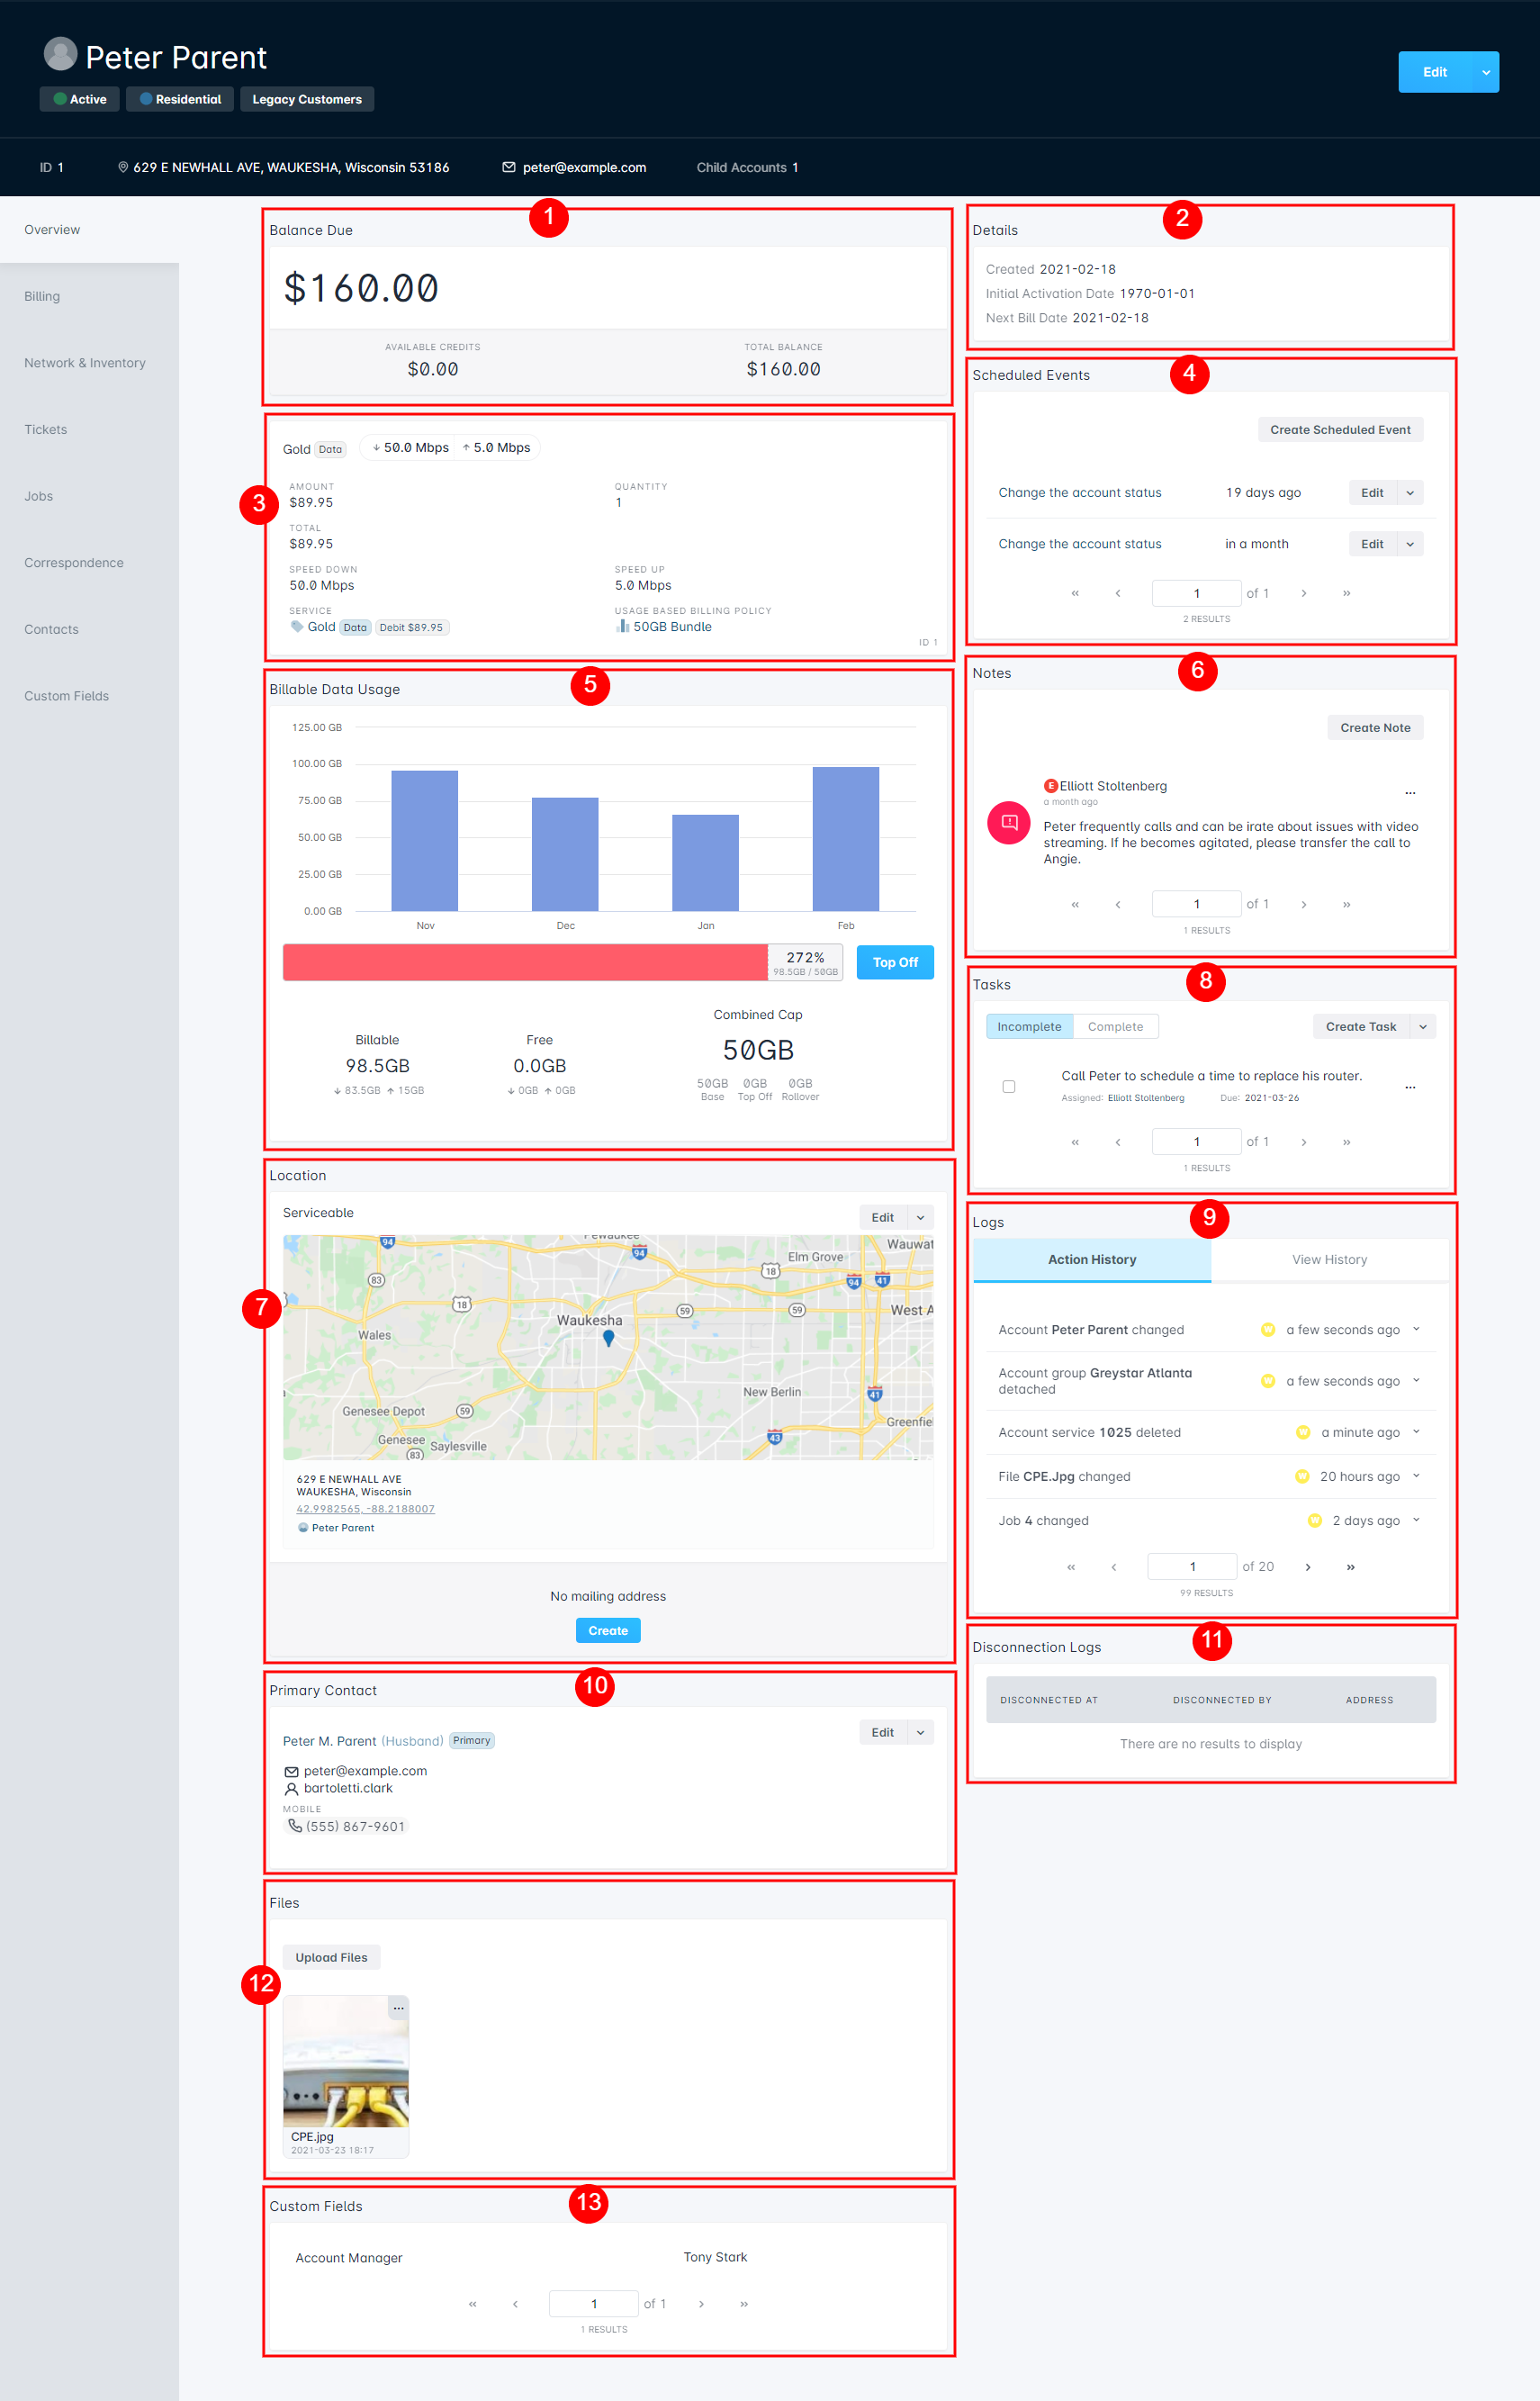Go to previous page in Tasks pagination
This screenshot has width=1540, height=2401.
1118,1142
